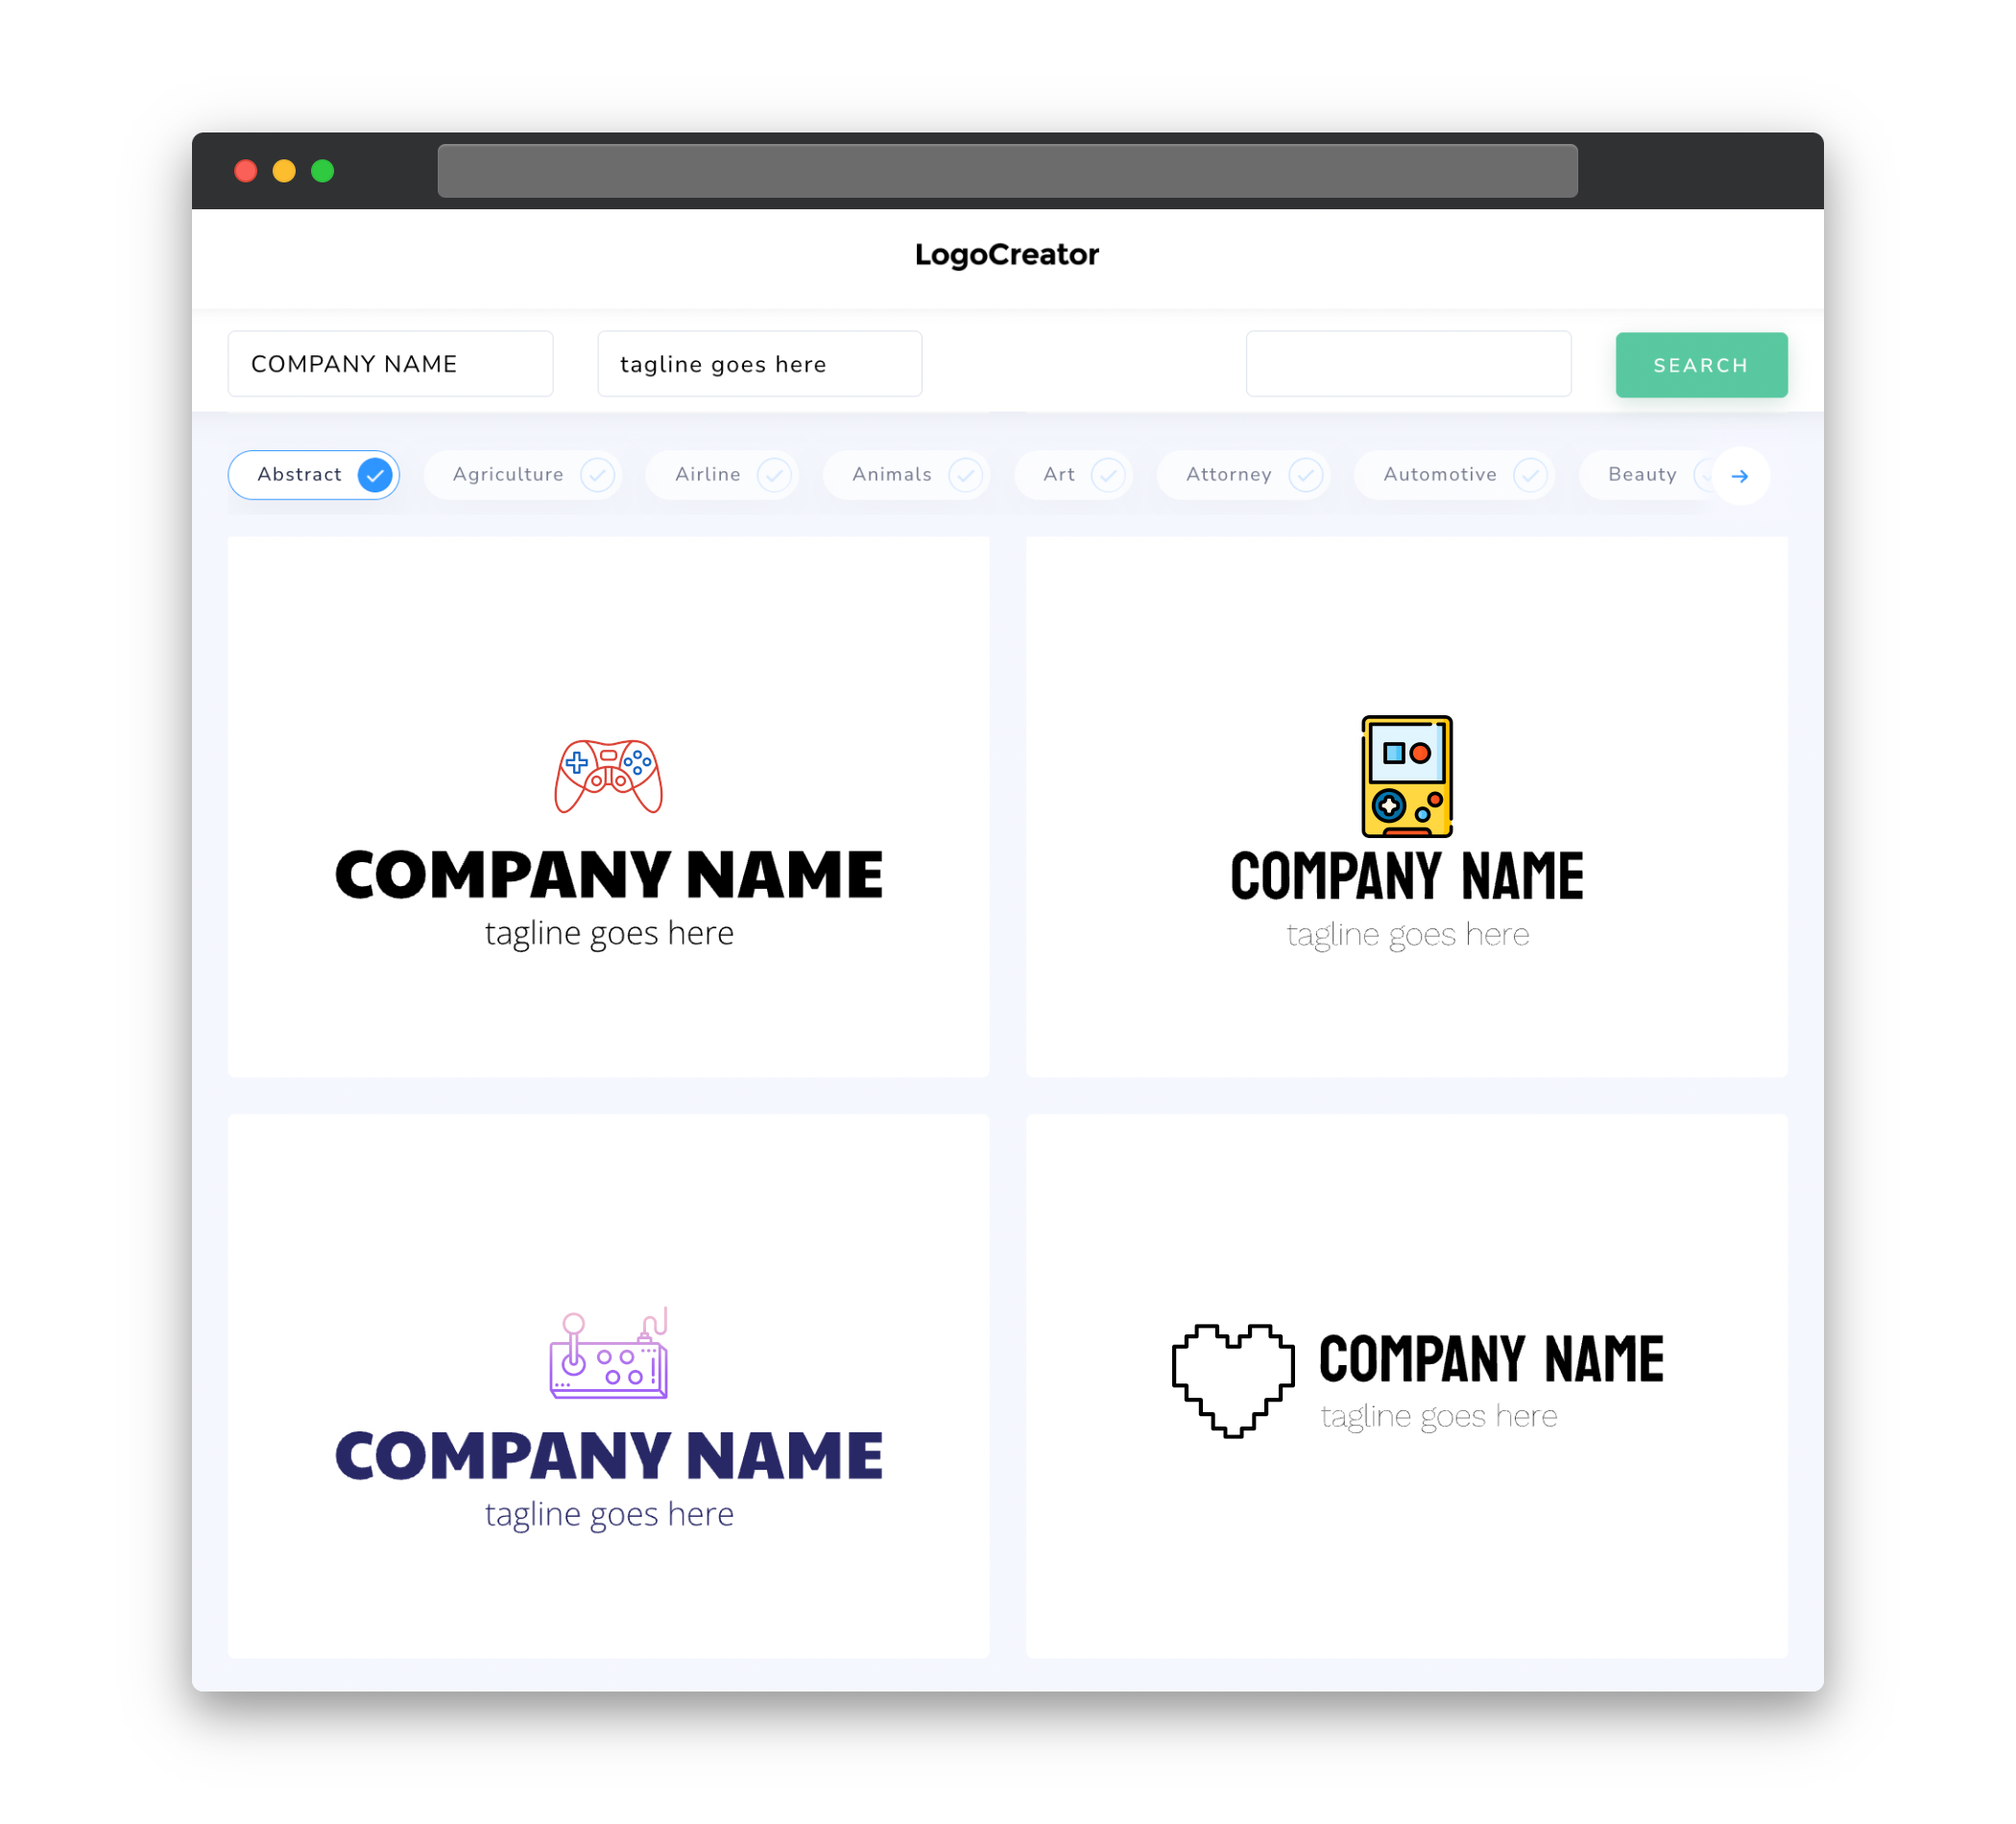Select the arcade cabinet logo template
2016x1824 pixels.
(x=610, y=1388)
